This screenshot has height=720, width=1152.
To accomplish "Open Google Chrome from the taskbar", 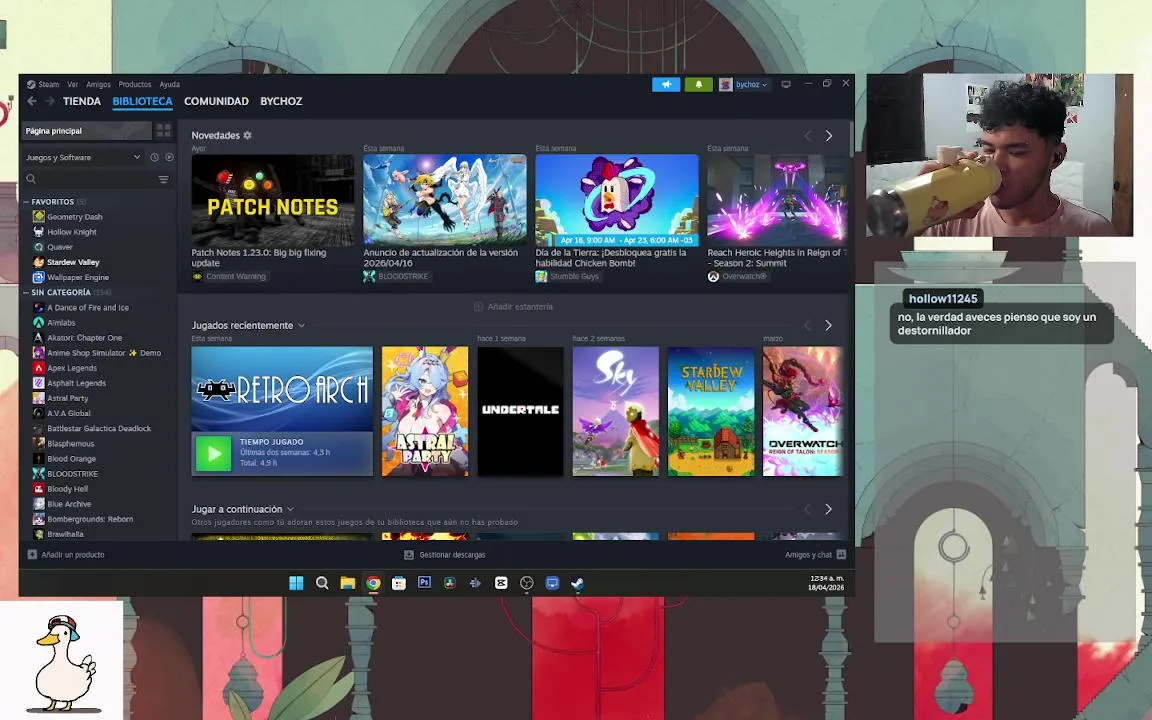I will tap(373, 583).
